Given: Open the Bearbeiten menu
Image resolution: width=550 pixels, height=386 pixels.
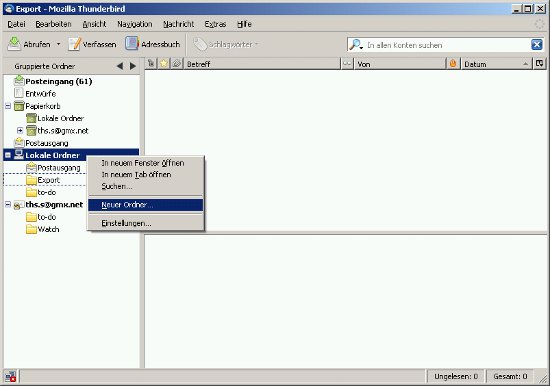Looking at the screenshot, I should point(53,24).
